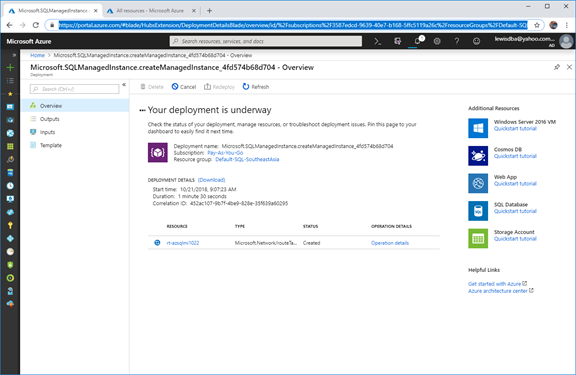The image size is (576, 375).
Task: Click the purple deployment template icon
Action: (x=158, y=152)
